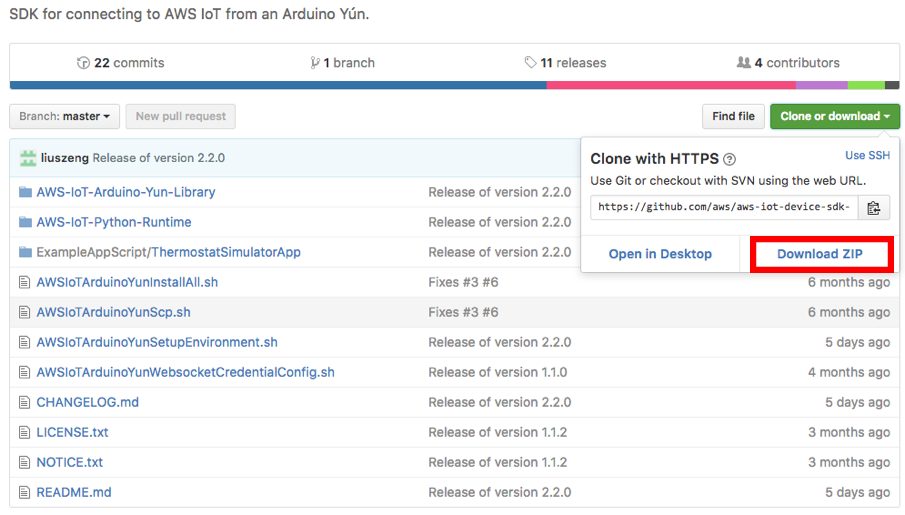The width and height of the screenshot is (905, 515).
Task: Click Release of version 1.1.2 beside NOTICE.txt
Action: (x=498, y=462)
